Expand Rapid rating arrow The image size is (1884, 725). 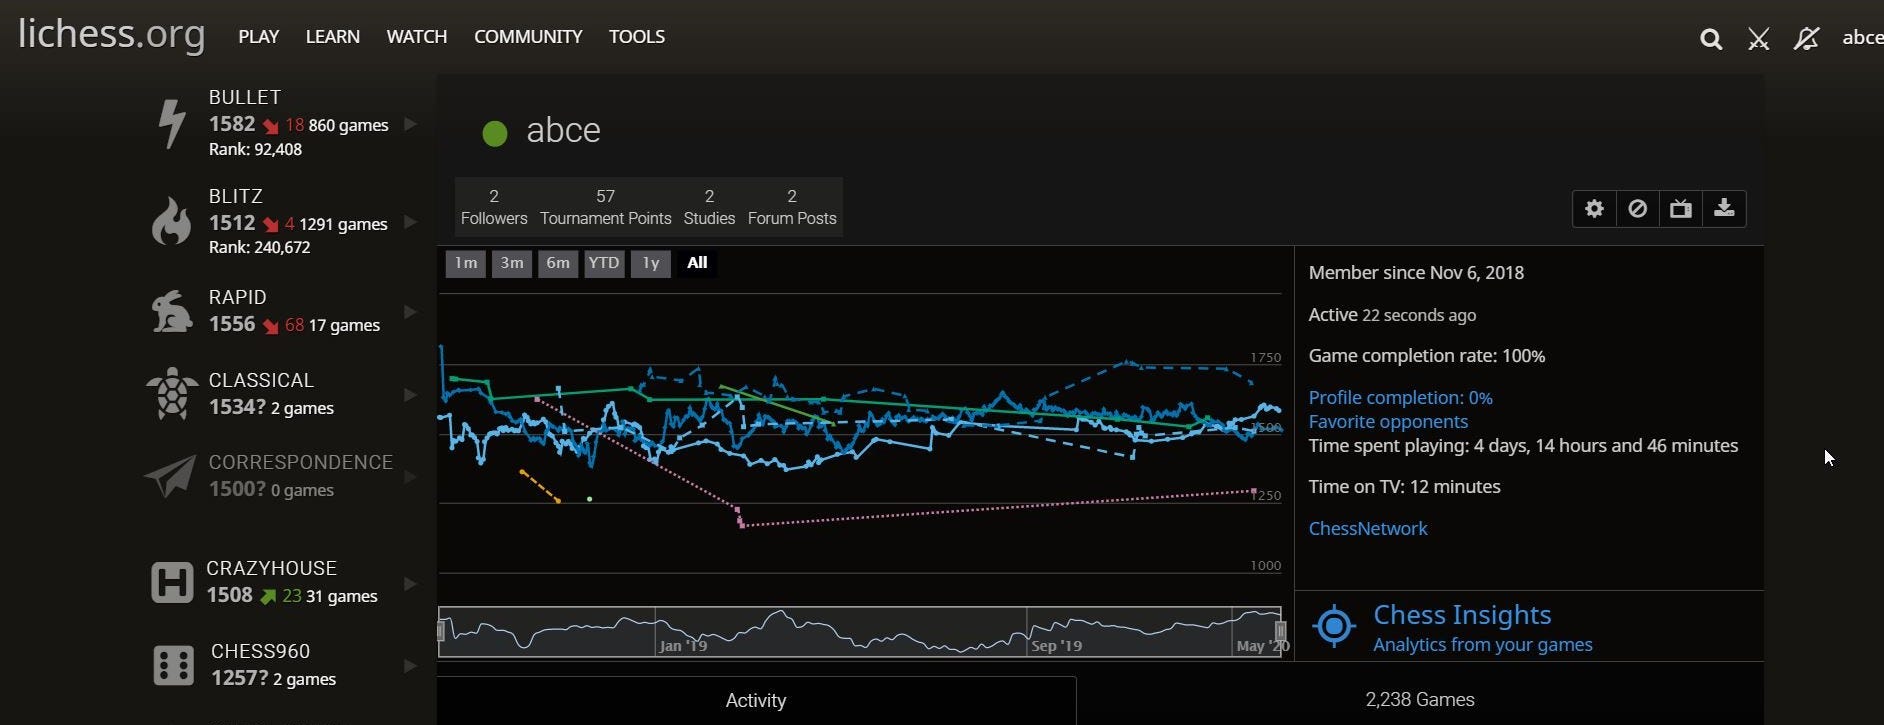(410, 312)
